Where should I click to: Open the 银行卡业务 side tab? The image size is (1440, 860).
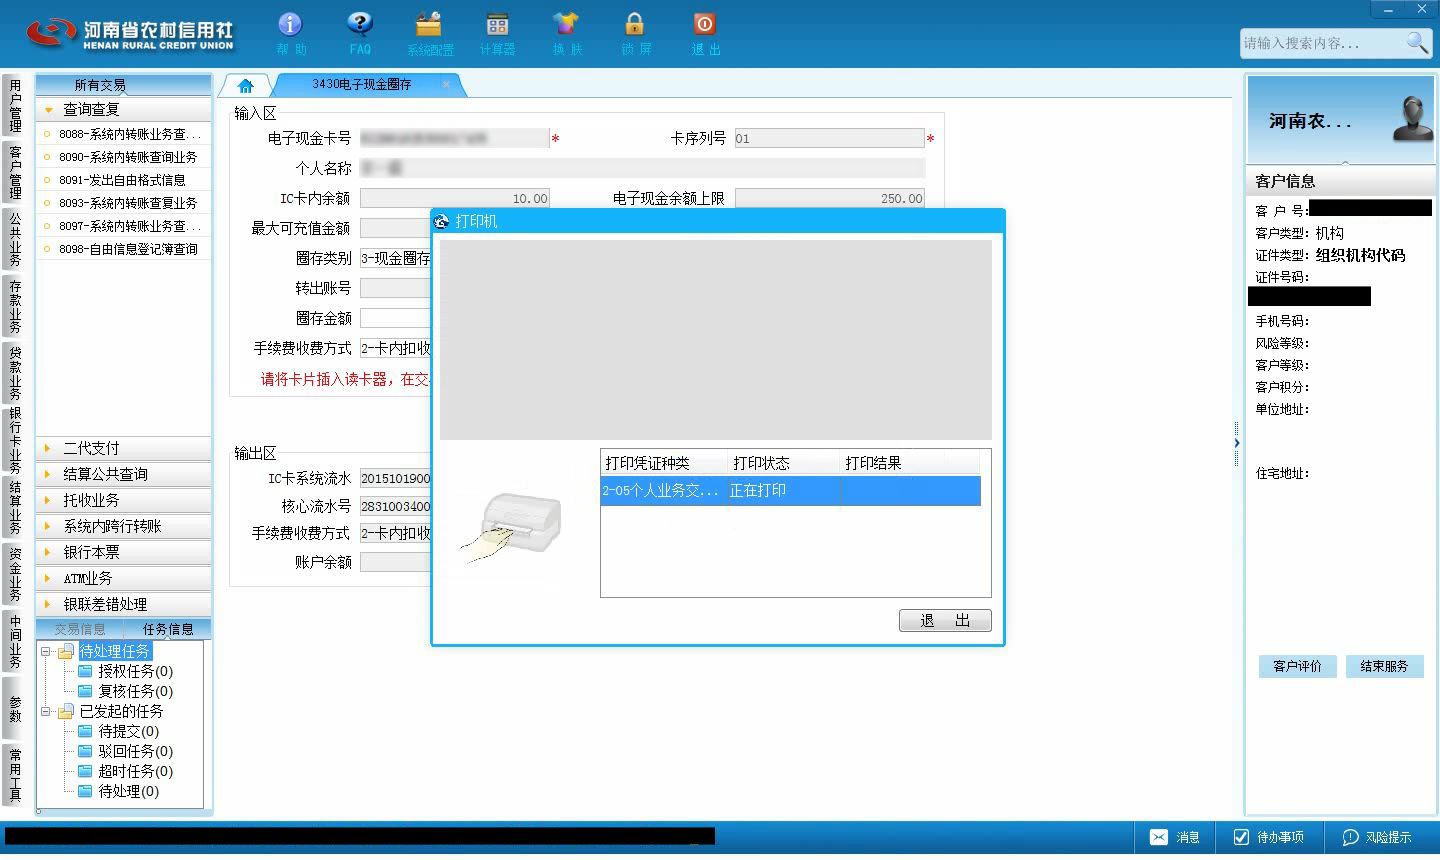pos(15,440)
